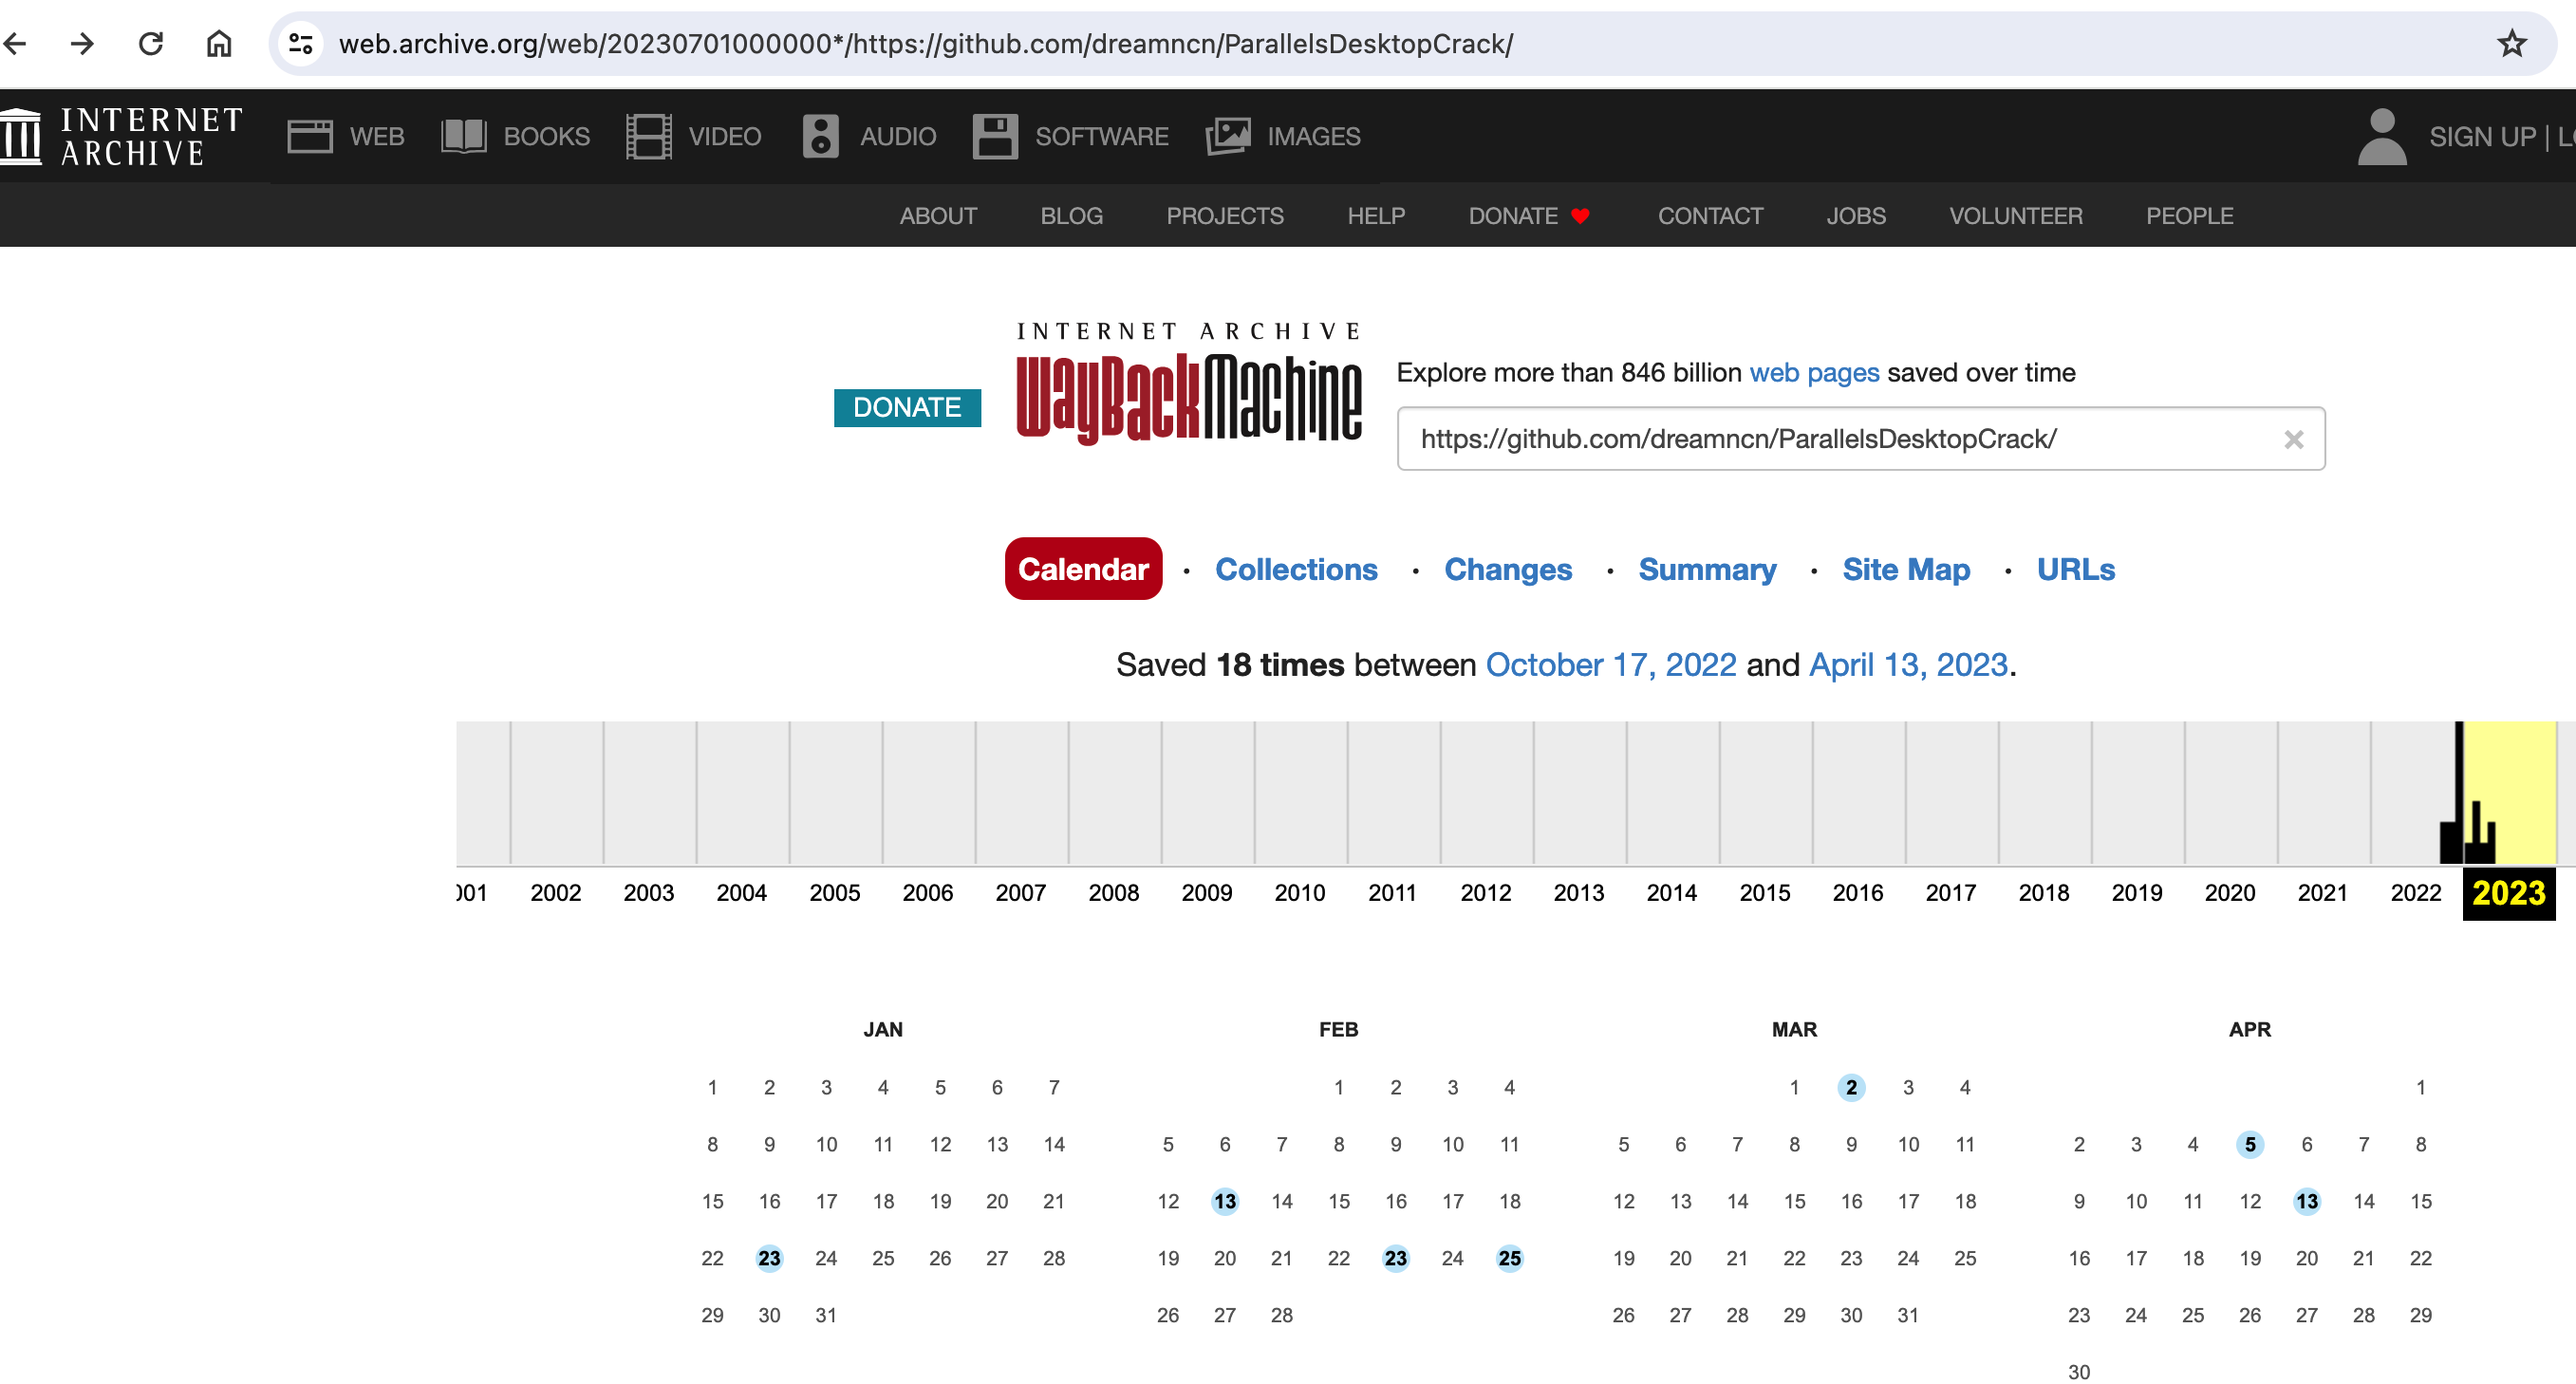
Task: Select 2022 in the year timeline
Action: click(x=2415, y=892)
